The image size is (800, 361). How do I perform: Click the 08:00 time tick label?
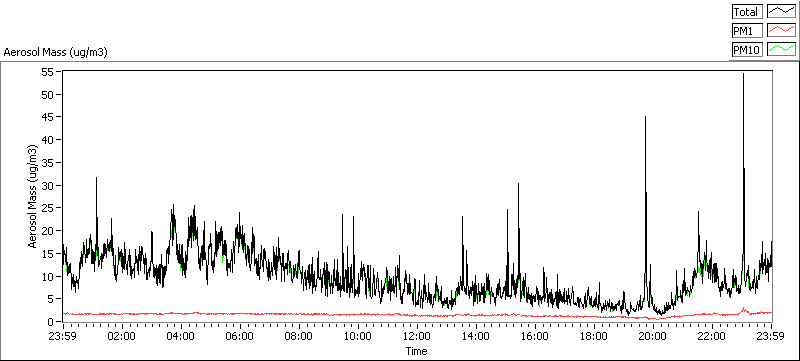tap(298, 336)
